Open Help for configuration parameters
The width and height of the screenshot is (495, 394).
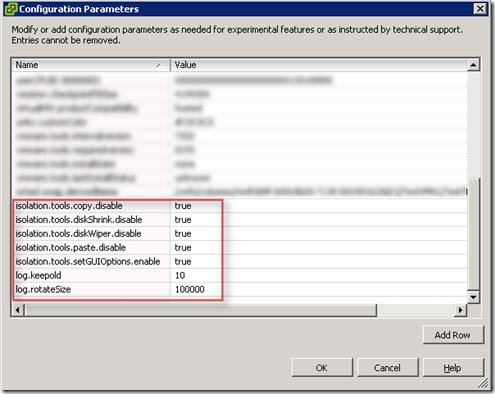(453, 368)
